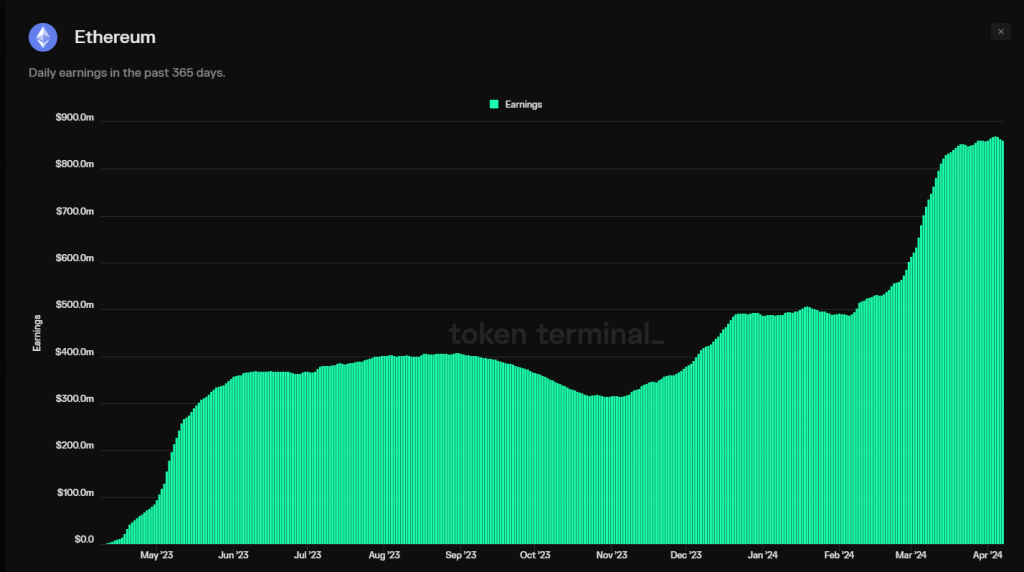1024x572 pixels.
Task: Close the chart with the X button
Action: point(1001,32)
